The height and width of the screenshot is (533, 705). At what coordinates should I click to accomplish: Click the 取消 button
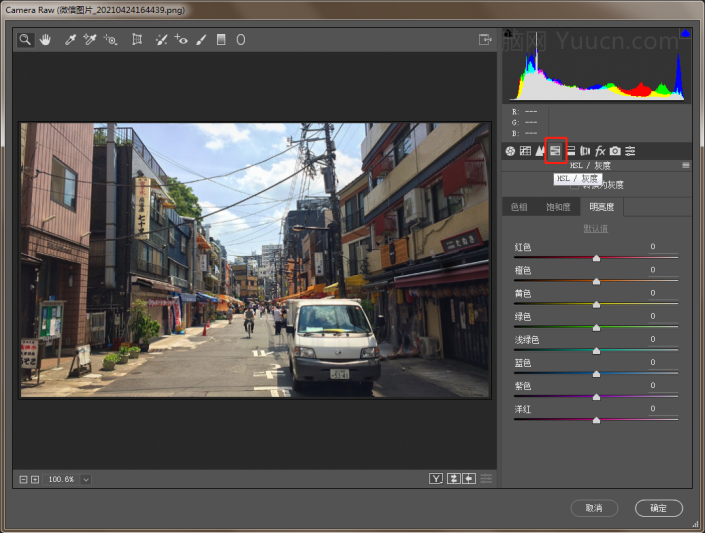point(594,508)
